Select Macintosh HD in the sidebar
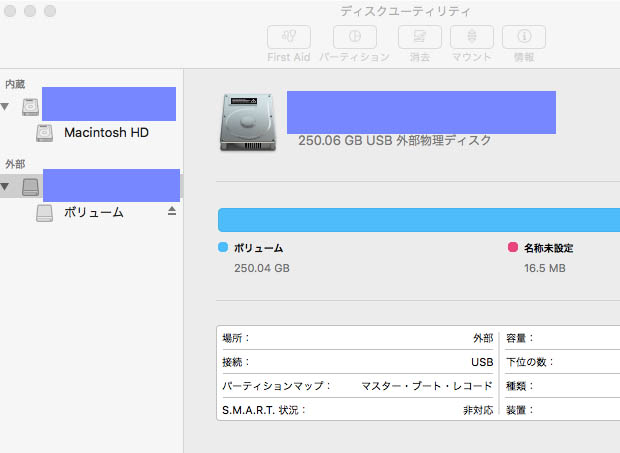620x453 pixels. [105, 132]
